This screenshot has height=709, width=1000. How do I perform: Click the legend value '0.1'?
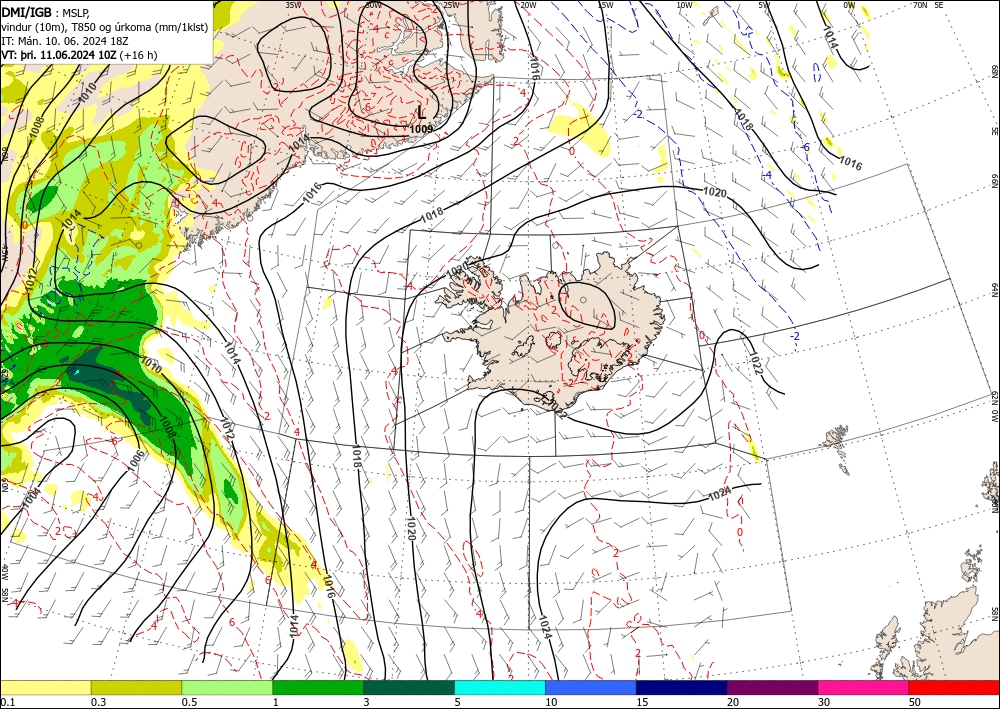6,702
